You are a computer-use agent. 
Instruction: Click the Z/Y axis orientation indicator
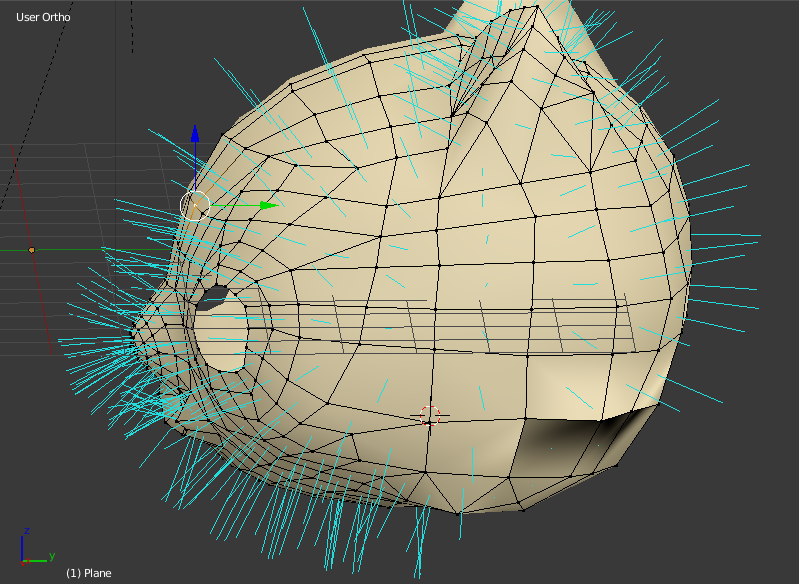pos(38,547)
